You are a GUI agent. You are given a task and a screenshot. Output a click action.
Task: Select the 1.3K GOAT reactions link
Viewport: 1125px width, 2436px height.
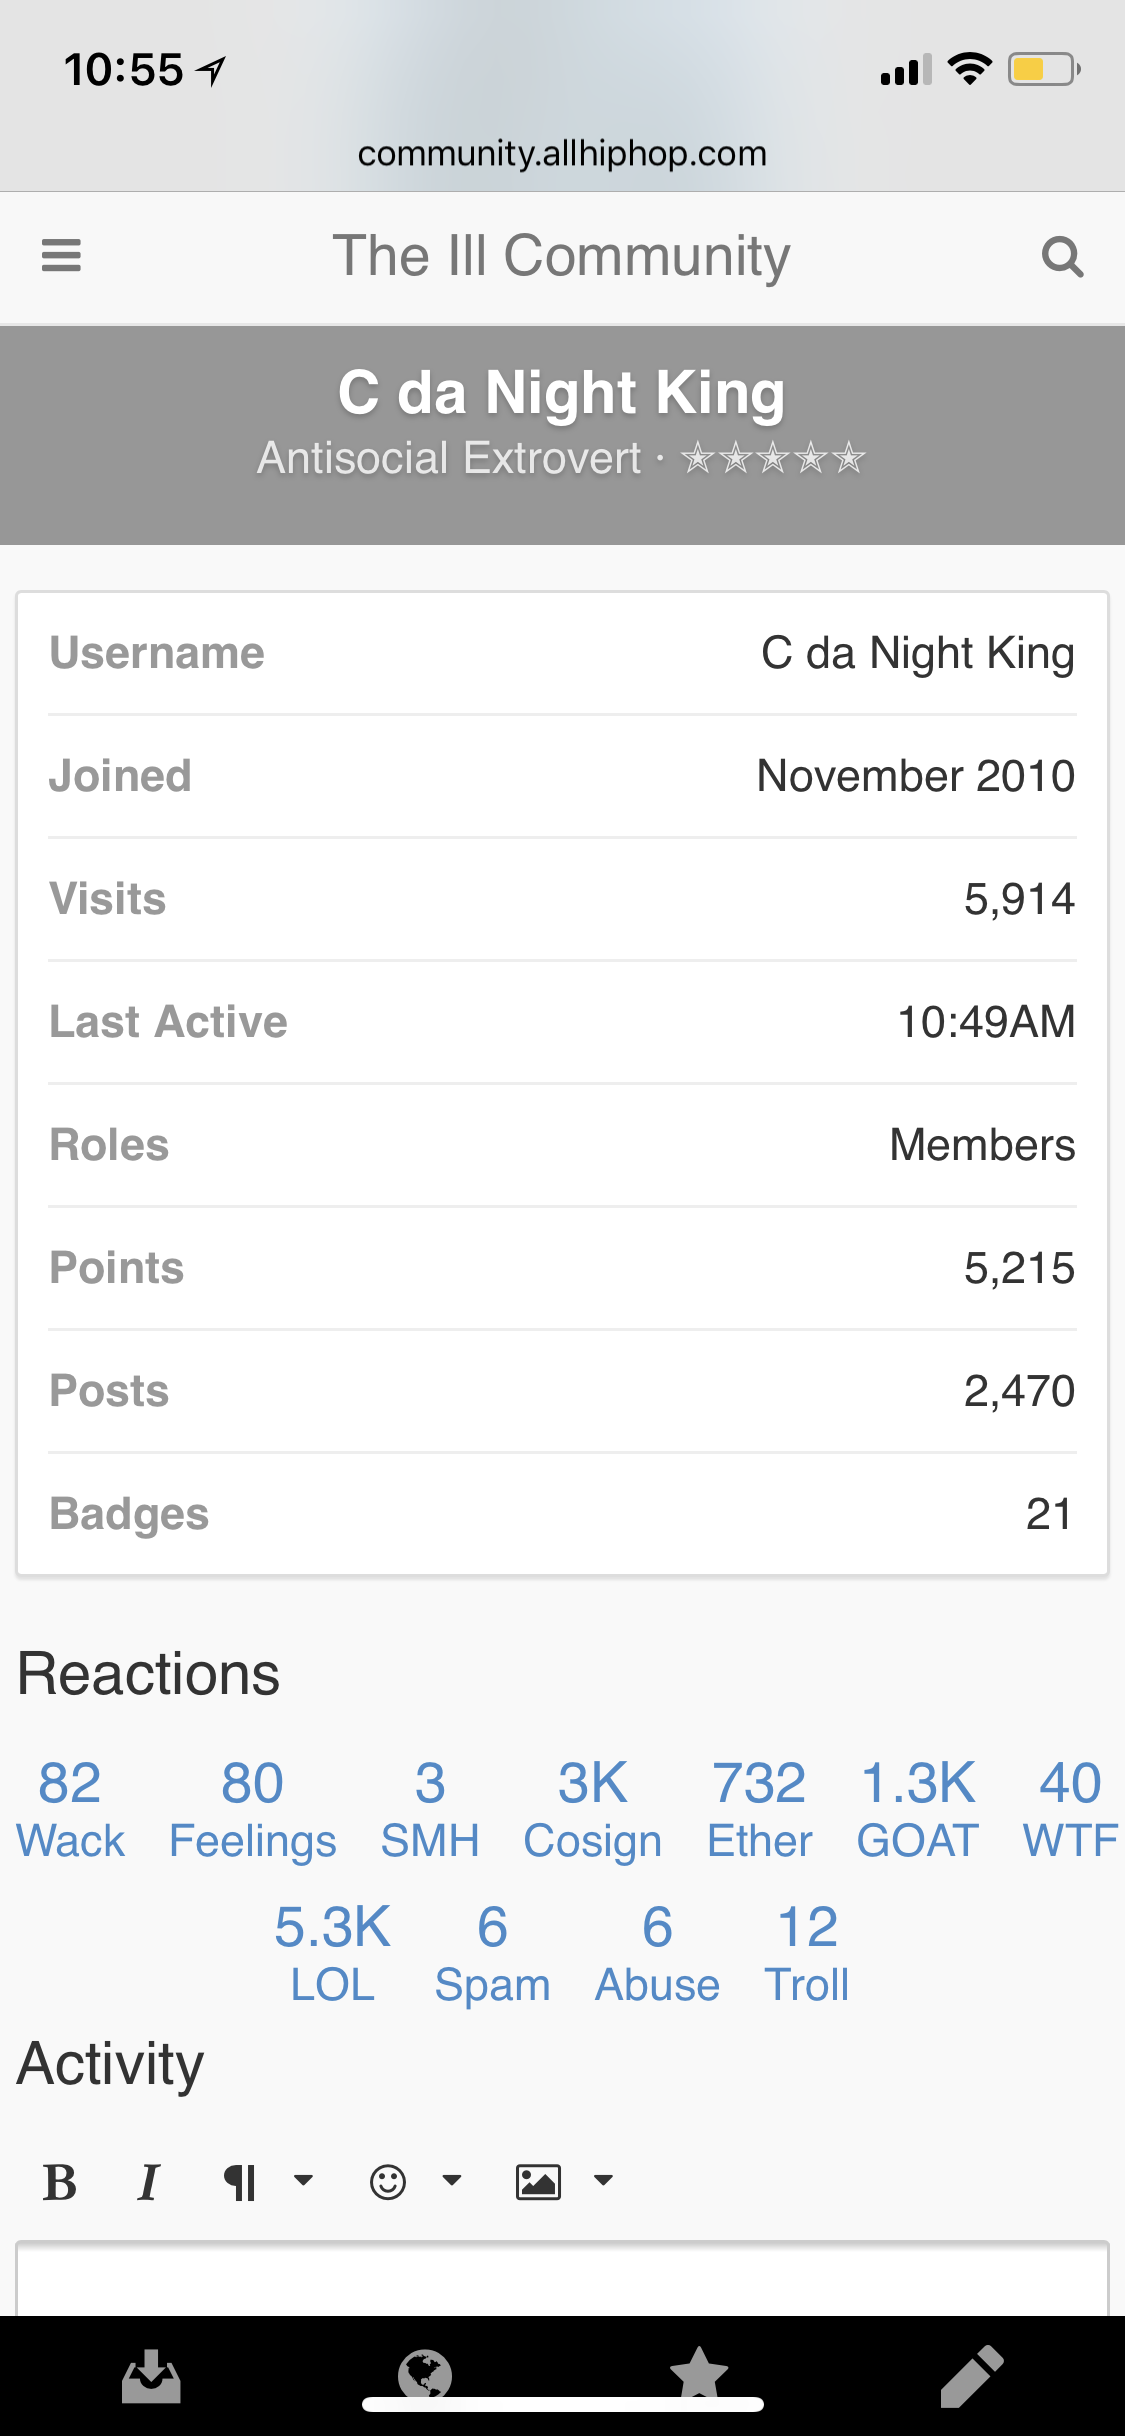[918, 1810]
